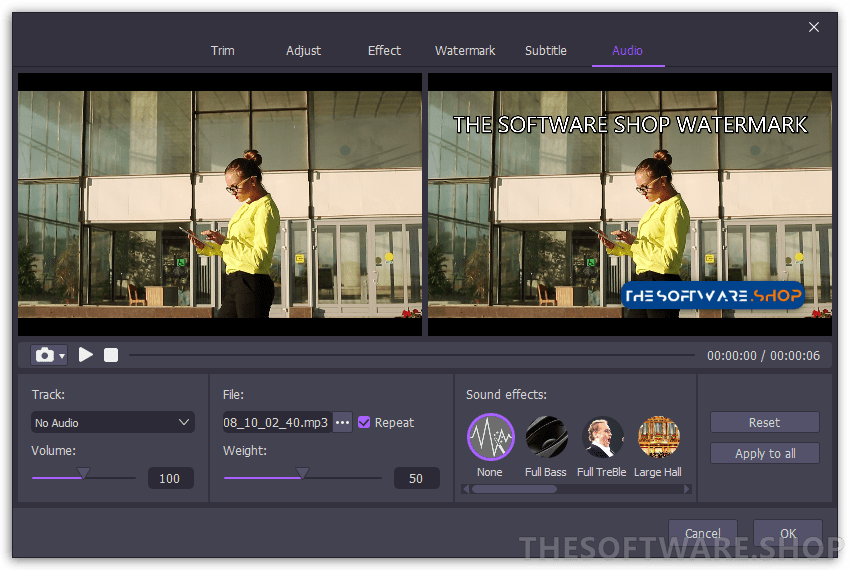Click the Weight slider handle
This screenshot has width=850, height=570.
tap(302, 473)
